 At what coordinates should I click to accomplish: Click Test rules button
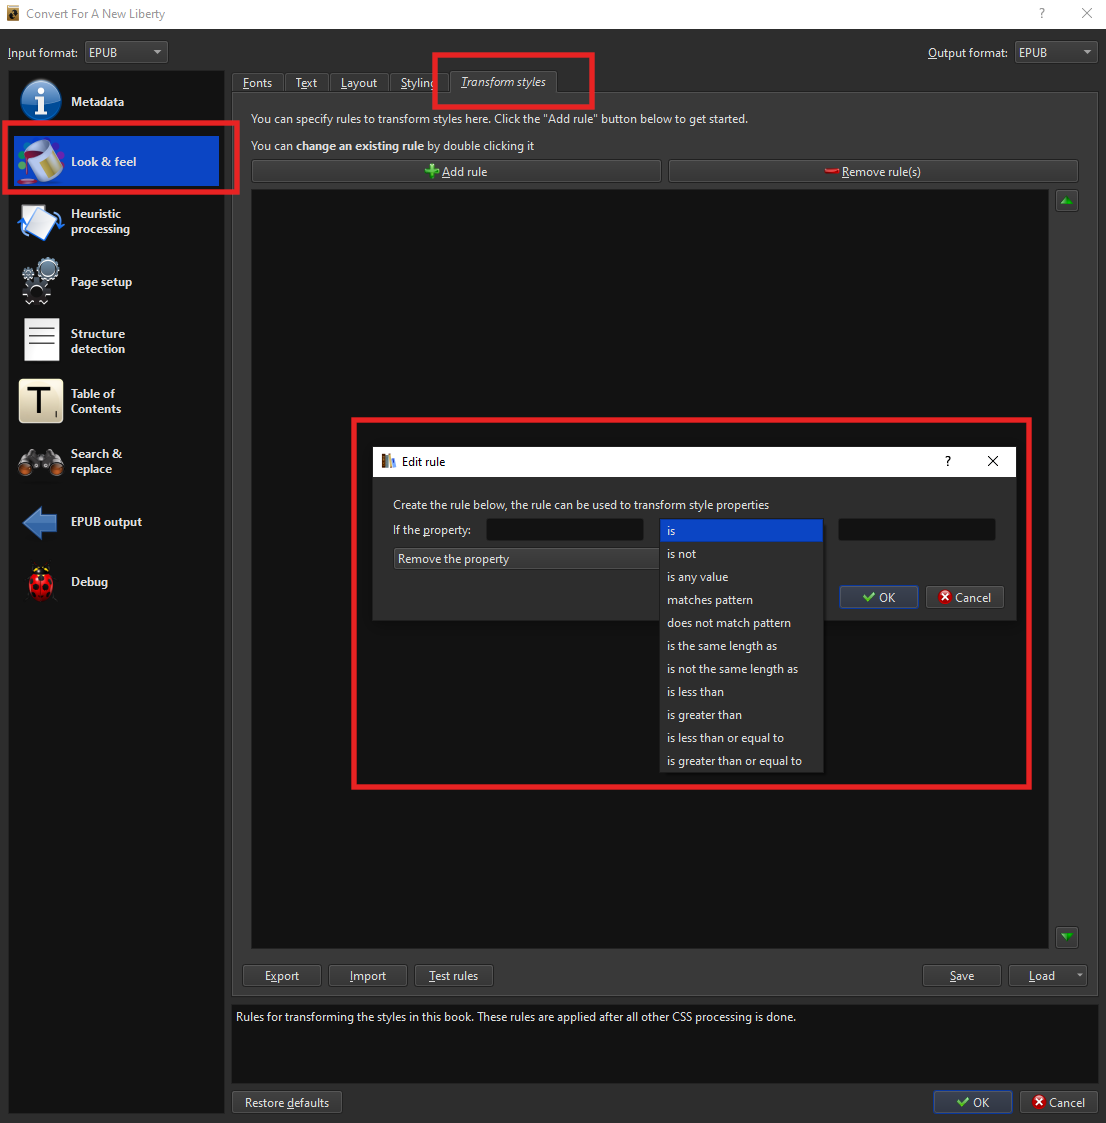(x=453, y=975)
